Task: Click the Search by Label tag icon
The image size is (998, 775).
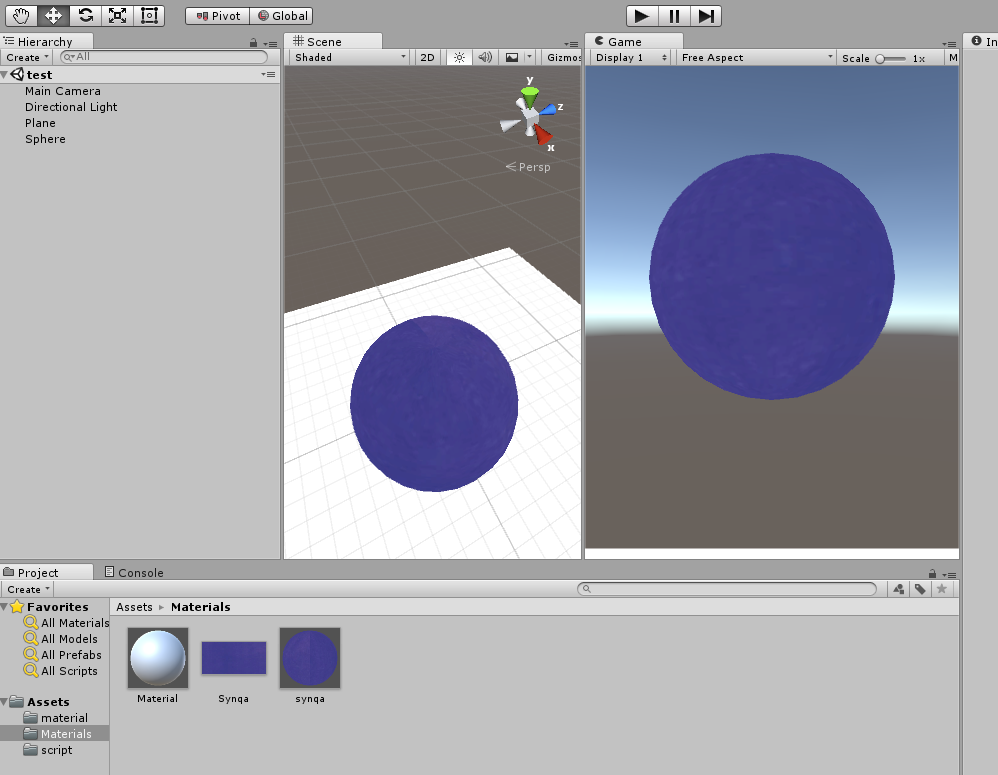Action: (x=920, y=589)
